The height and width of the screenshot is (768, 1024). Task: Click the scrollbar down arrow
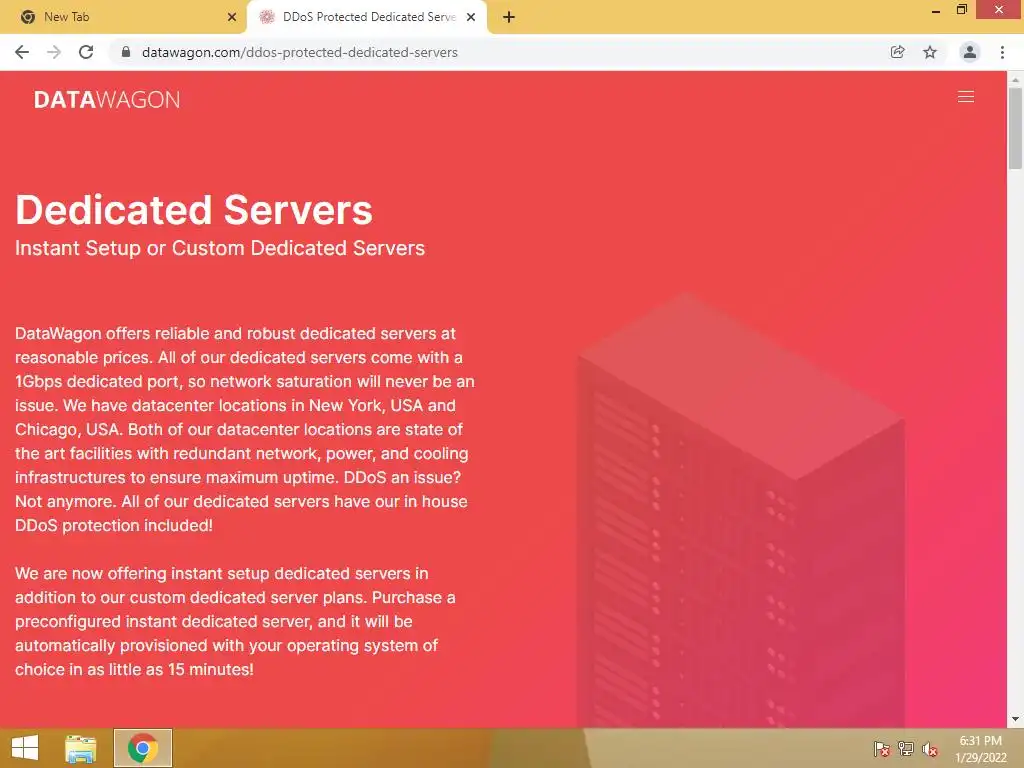click(x=1015, y=719)
